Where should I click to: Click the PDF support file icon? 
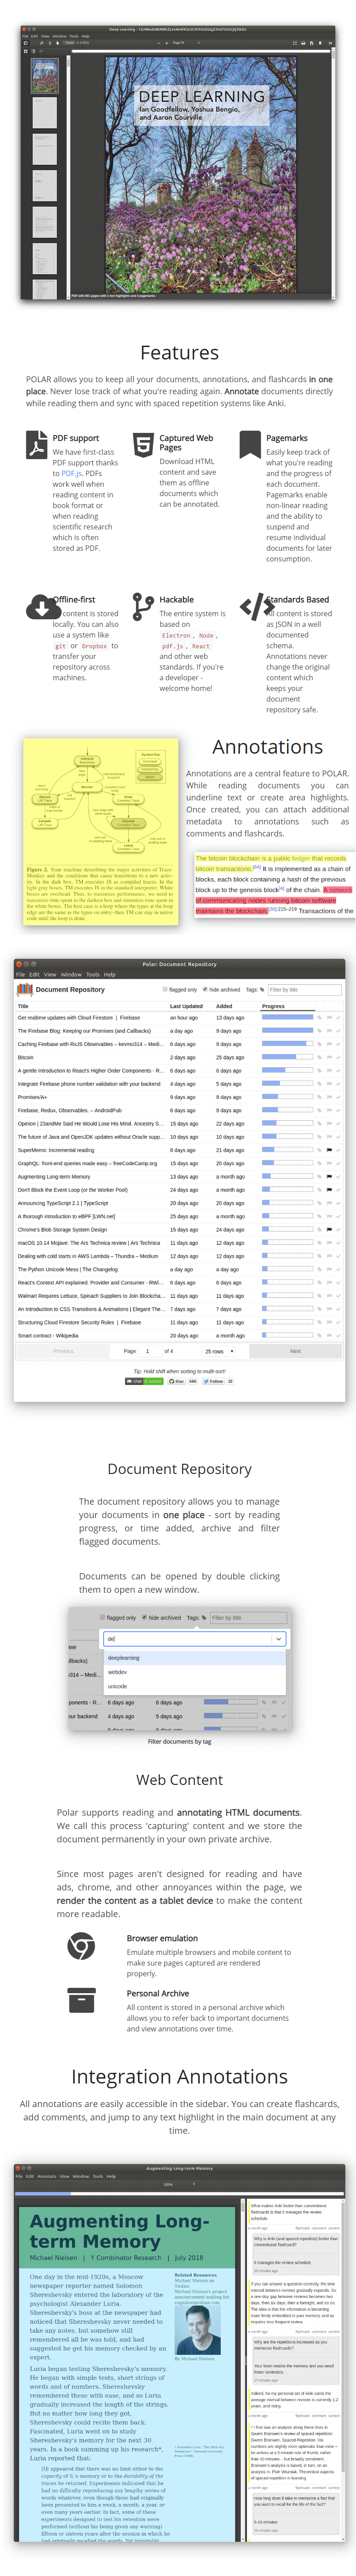[36, 444]
